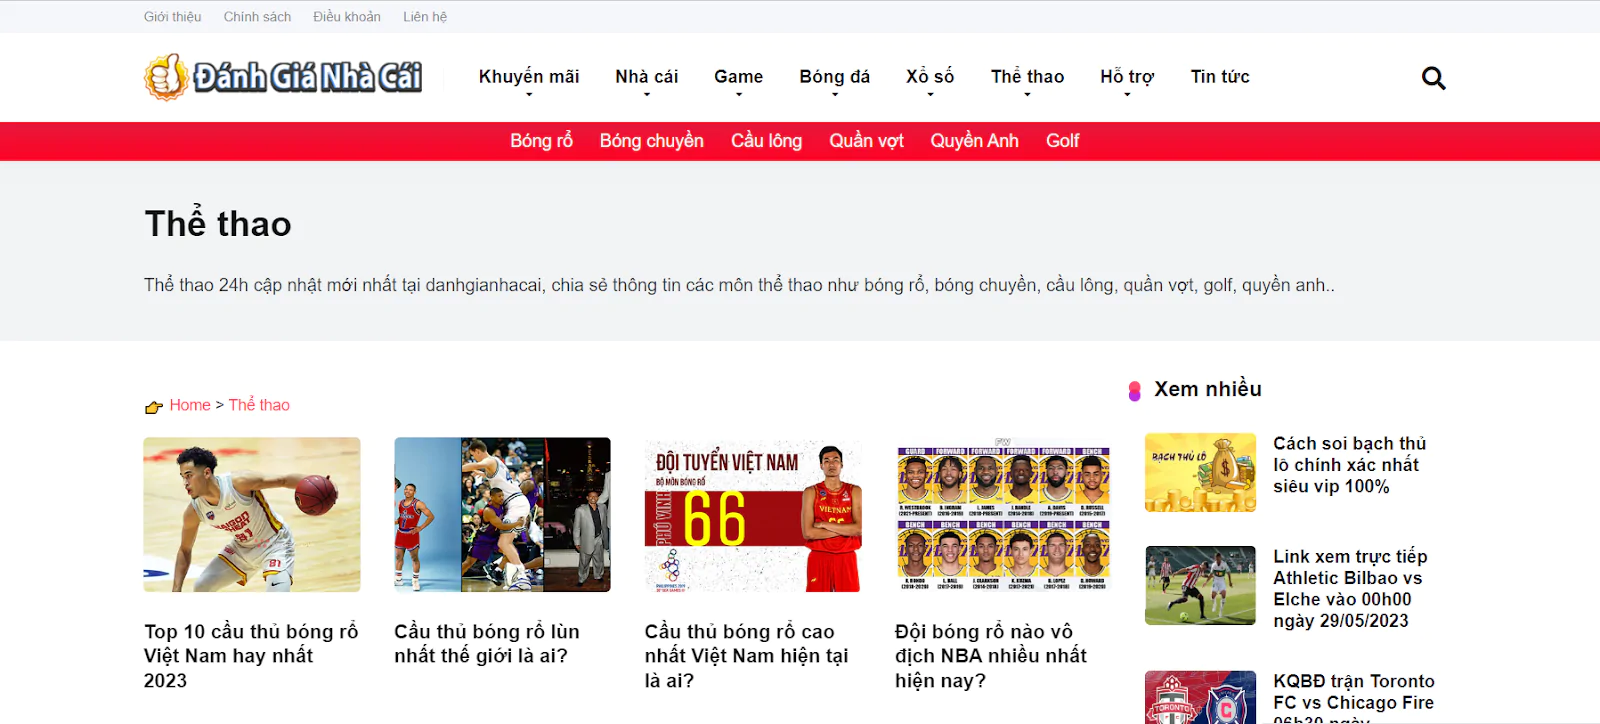
Task: Go to the Bóng rổ subcategory
Action: coord(541,141)
